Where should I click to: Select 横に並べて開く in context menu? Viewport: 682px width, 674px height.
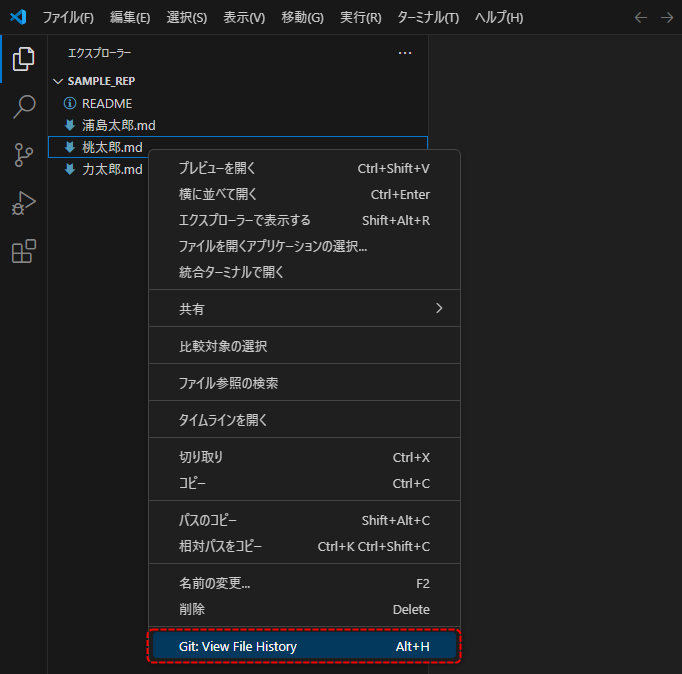click(304, 194)
